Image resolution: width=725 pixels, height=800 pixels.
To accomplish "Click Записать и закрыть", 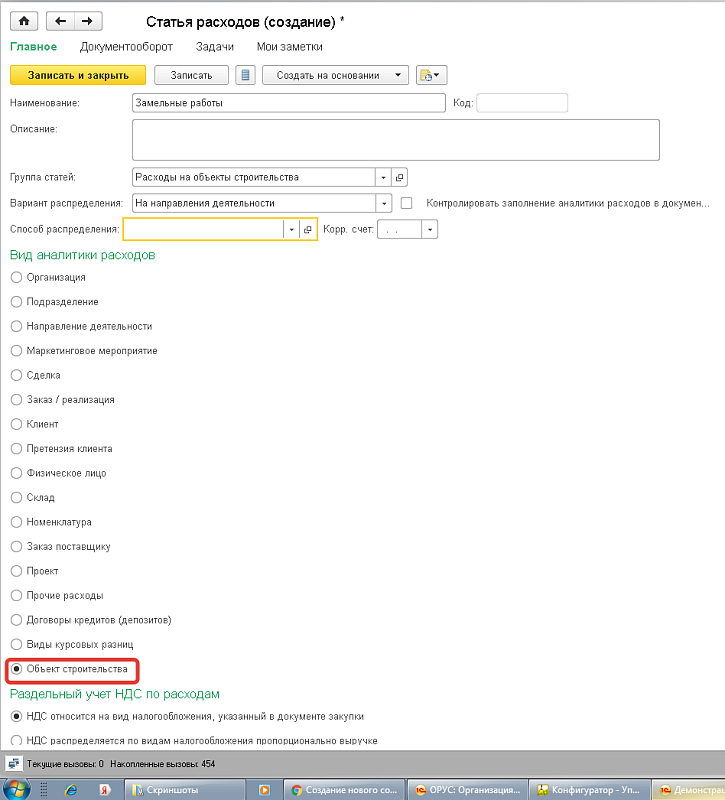I will (78, 75).
